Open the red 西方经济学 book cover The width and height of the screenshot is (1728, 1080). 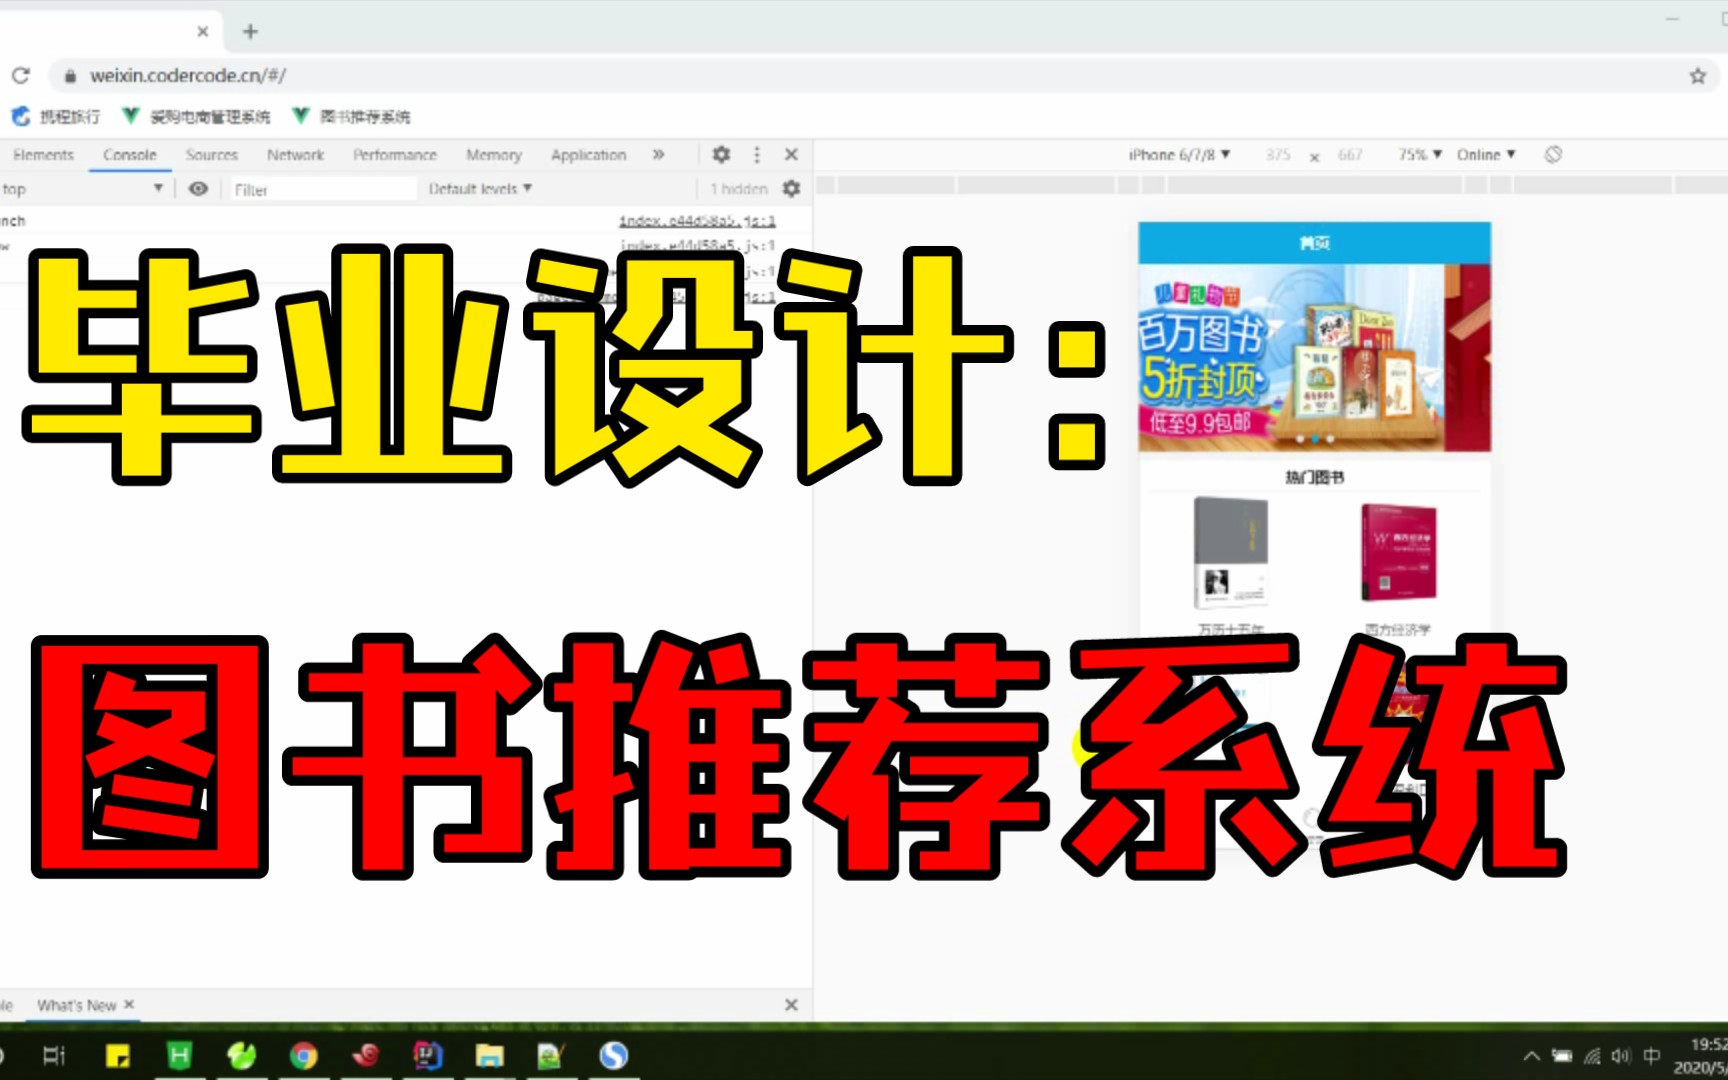pos(1398,552)
